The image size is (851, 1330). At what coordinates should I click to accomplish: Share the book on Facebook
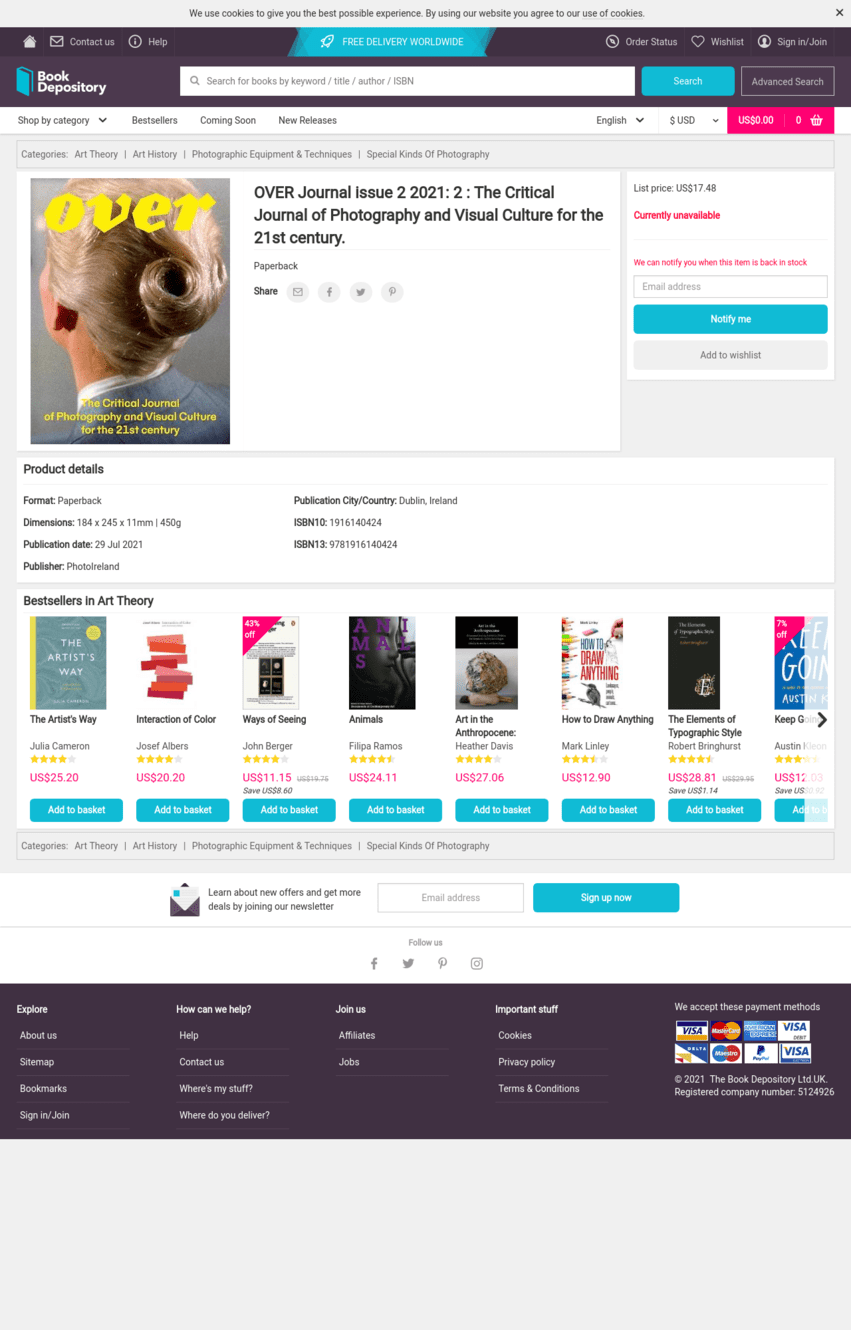coord(329,292)
